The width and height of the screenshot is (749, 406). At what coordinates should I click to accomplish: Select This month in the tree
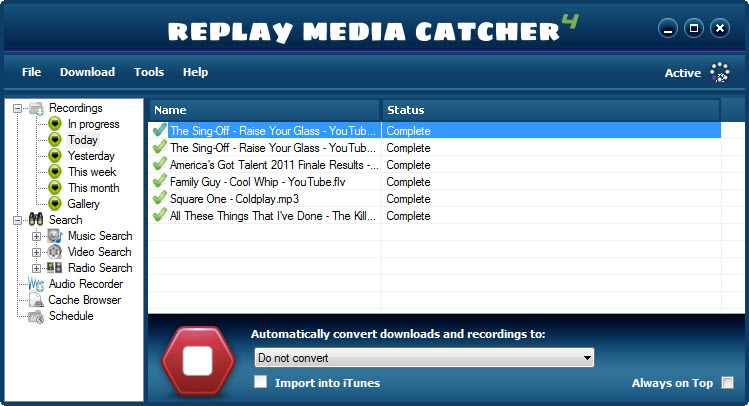(94, 188)
